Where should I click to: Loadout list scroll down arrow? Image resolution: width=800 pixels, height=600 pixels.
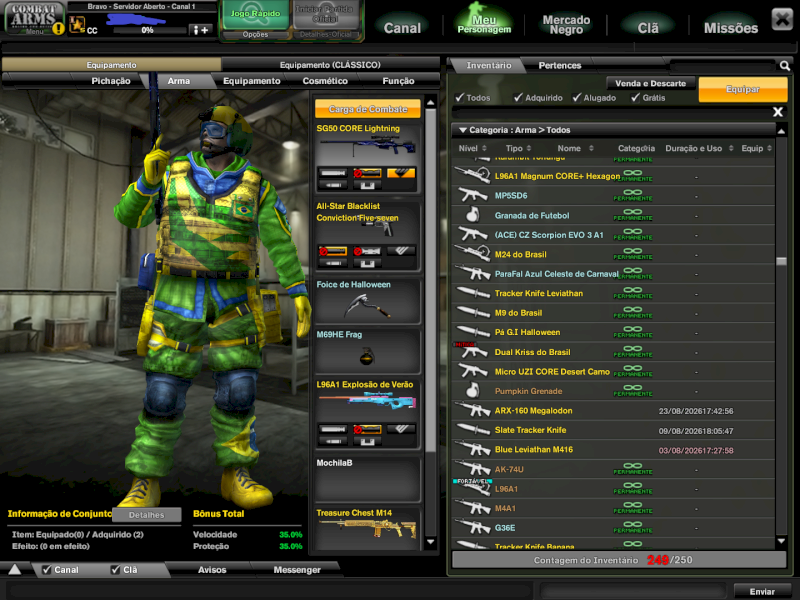point(431,542)
